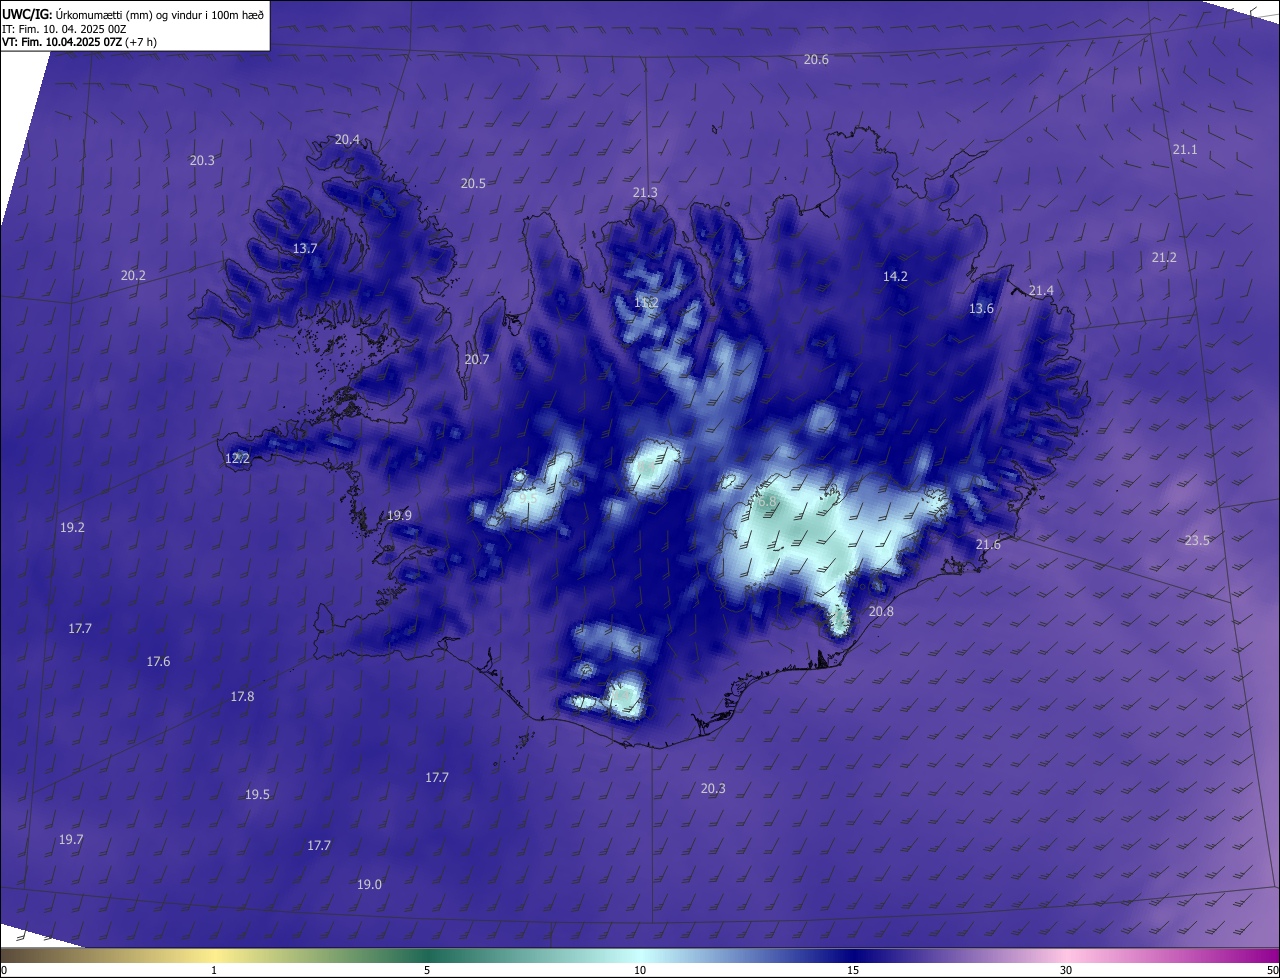
Task: Click the 13.7 value label
Action: pyautogui.click(x=305, y=249)
